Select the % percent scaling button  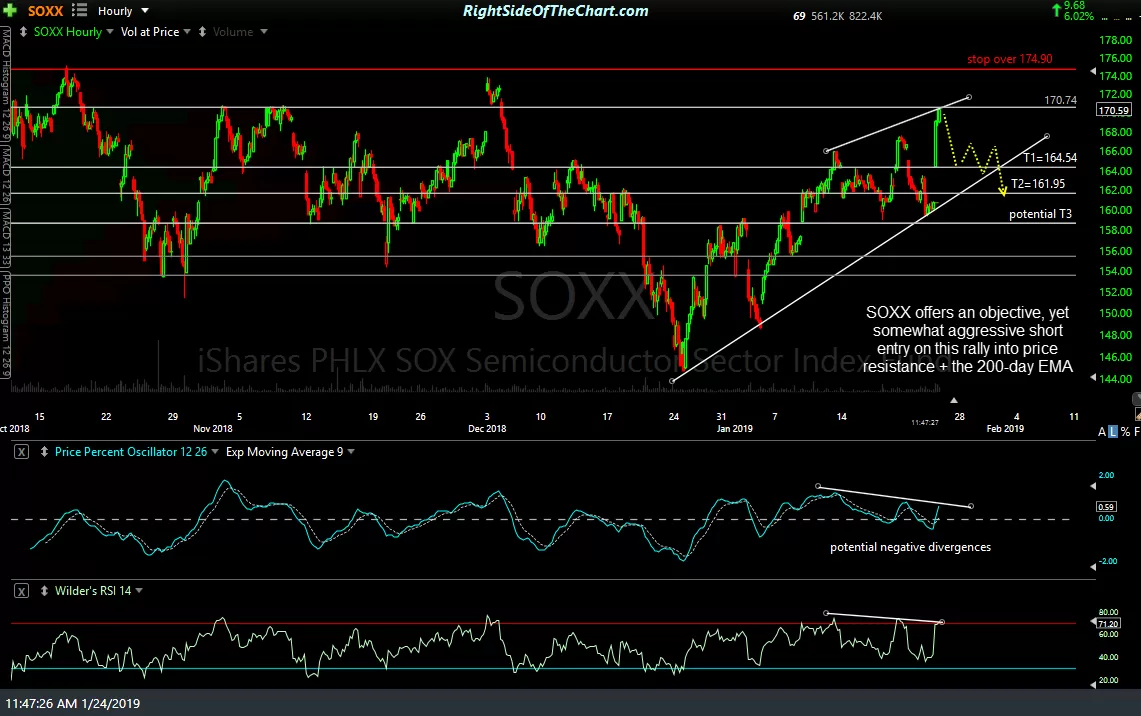tap(1125, 432)
